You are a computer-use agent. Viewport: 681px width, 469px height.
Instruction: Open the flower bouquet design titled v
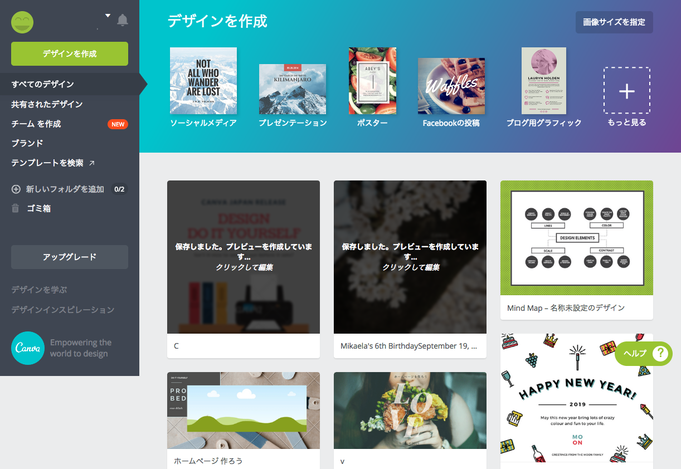(410, 410)
